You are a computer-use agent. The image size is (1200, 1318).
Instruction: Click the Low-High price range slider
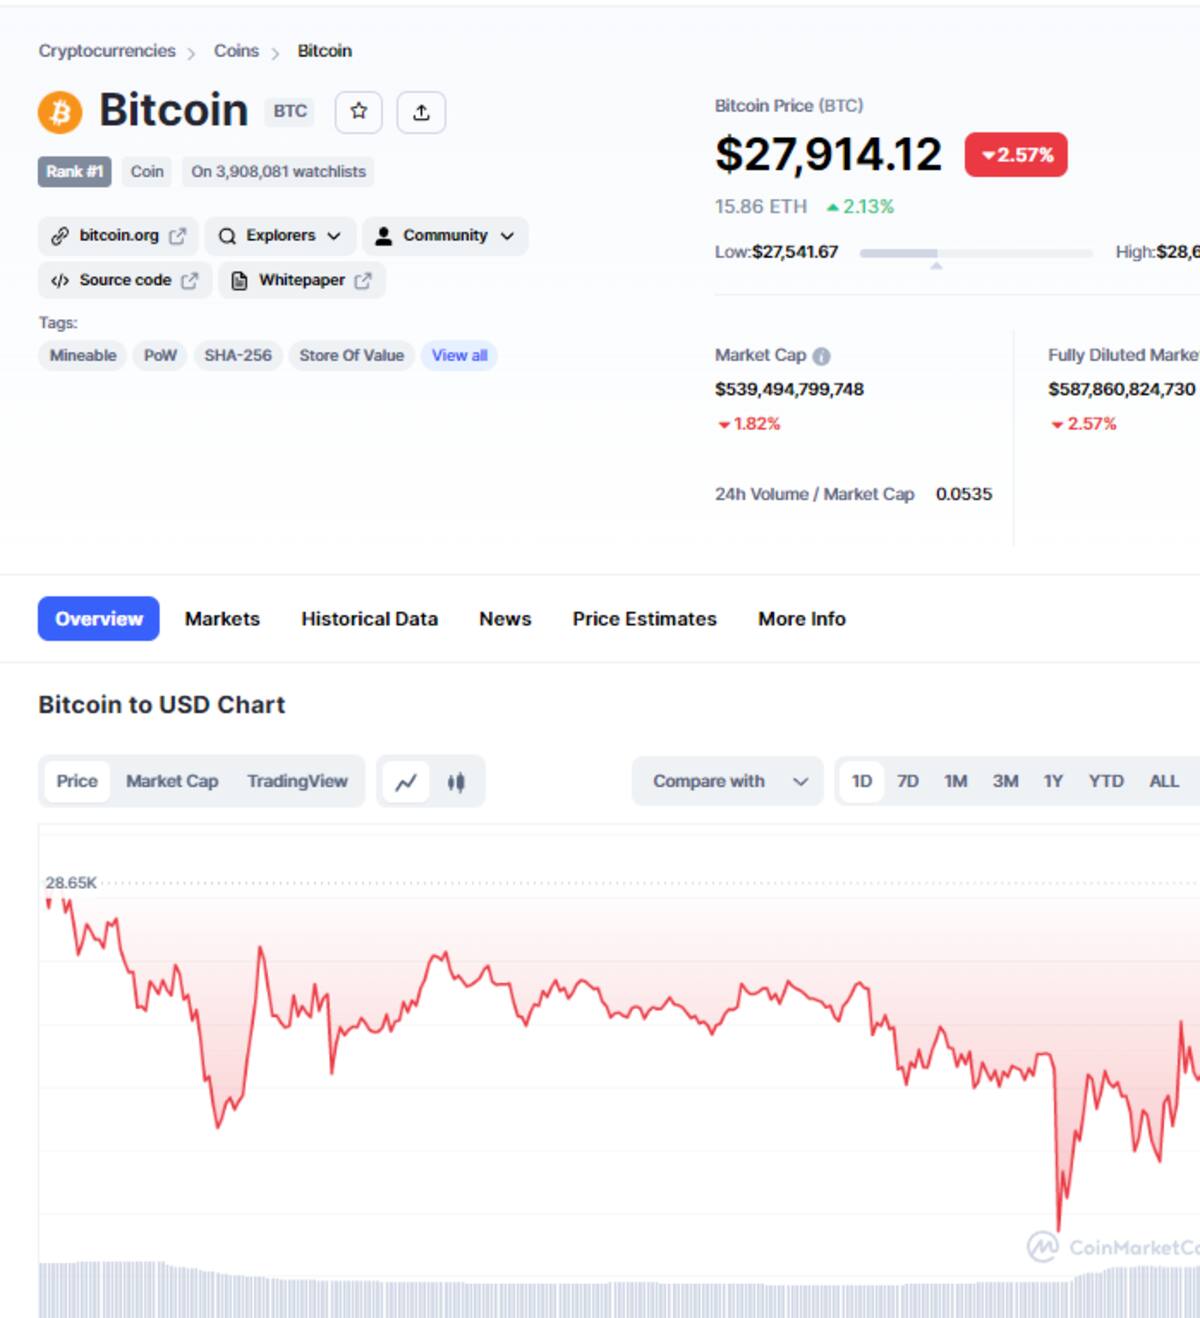click(975, 253)
